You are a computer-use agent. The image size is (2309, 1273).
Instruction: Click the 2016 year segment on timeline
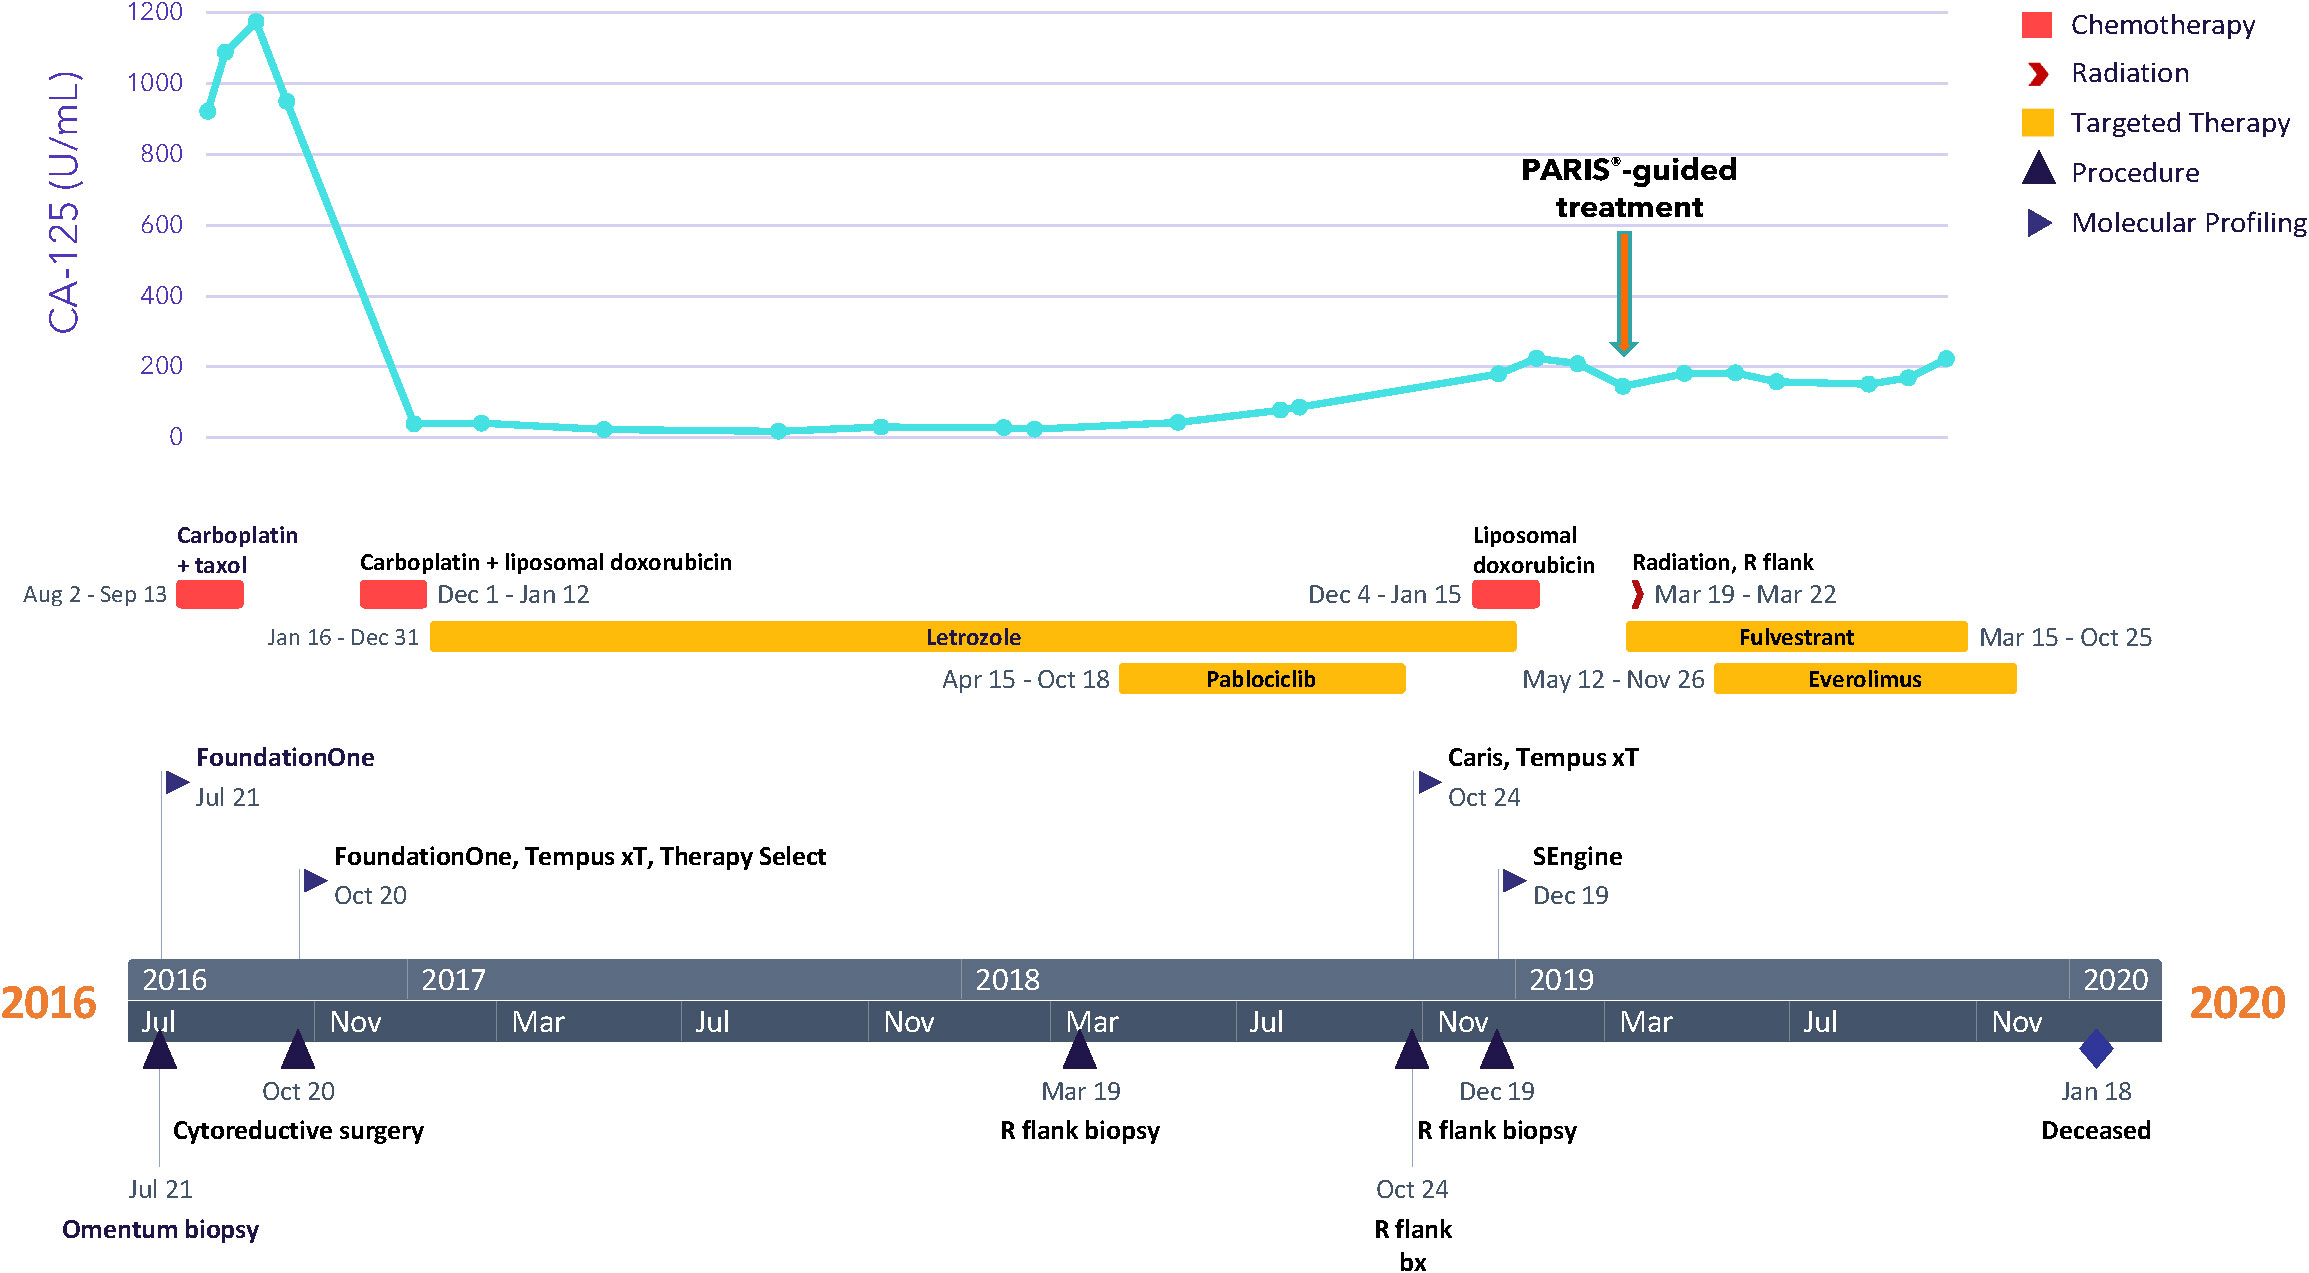pos(268,979)
